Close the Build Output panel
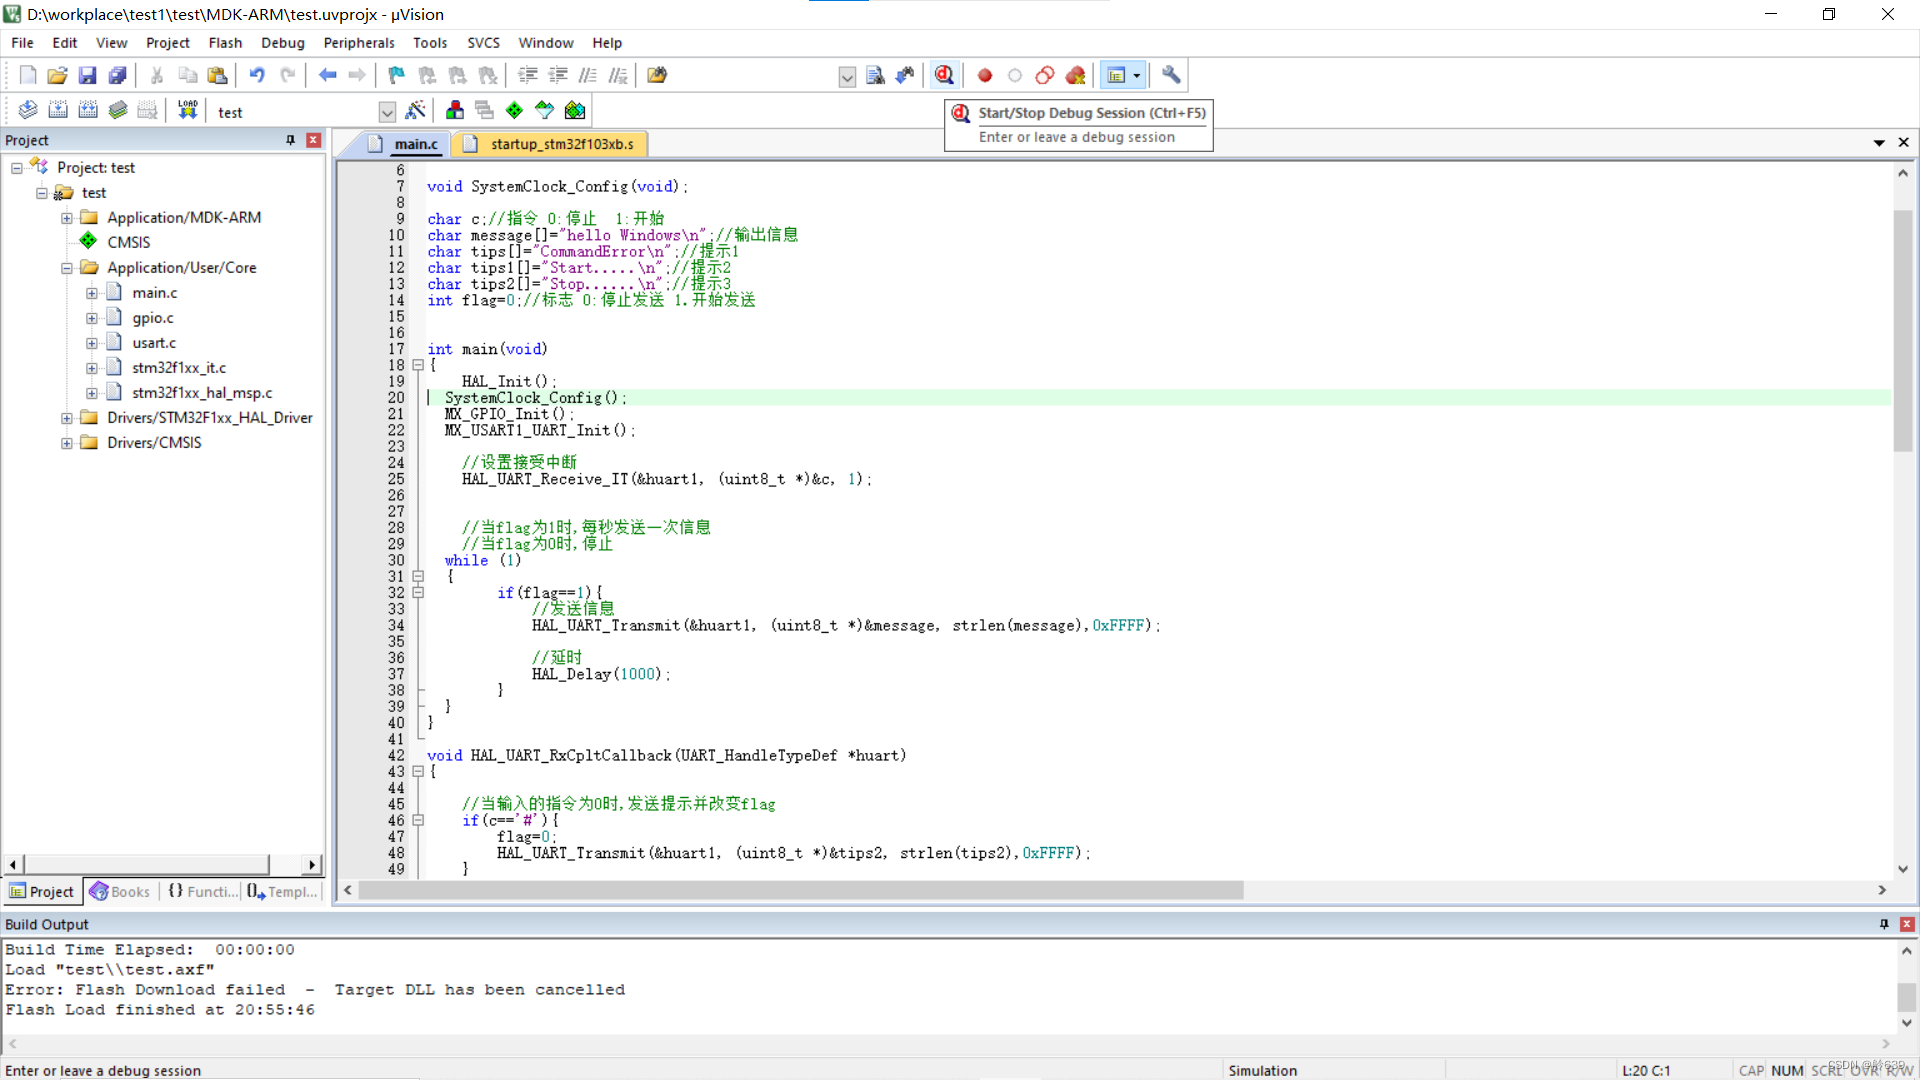Image resolution: width=1920 pixels, height=1080 pixels. coord(1907,924)
